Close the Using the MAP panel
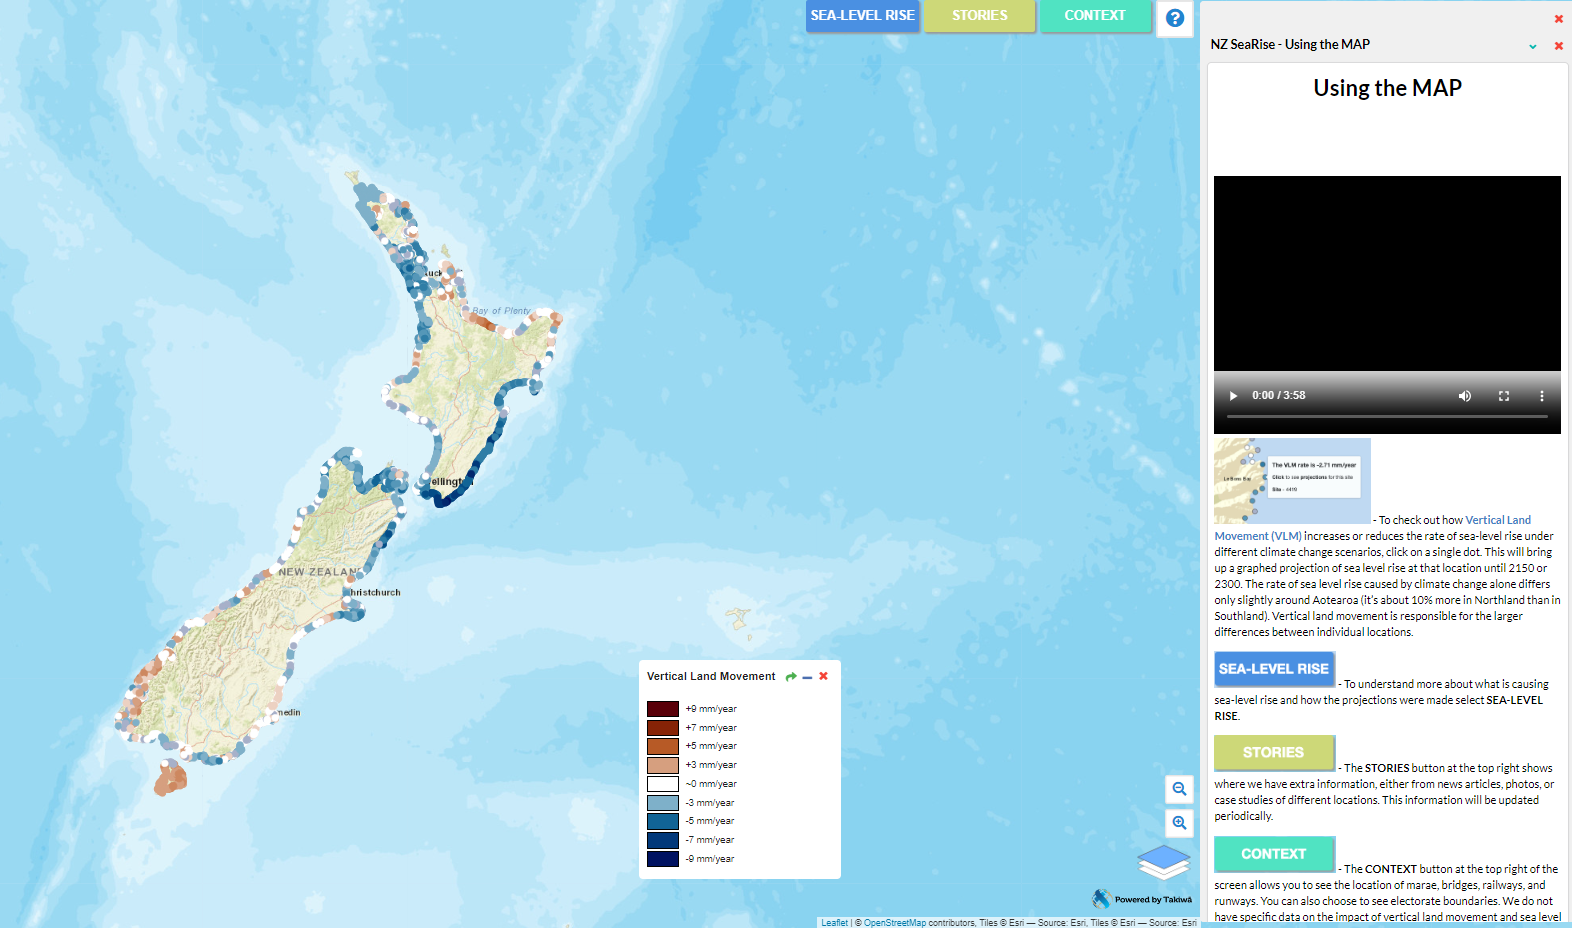Image resolution: width=1572 pixels, height=928 pixels. tap(1558, 46)
